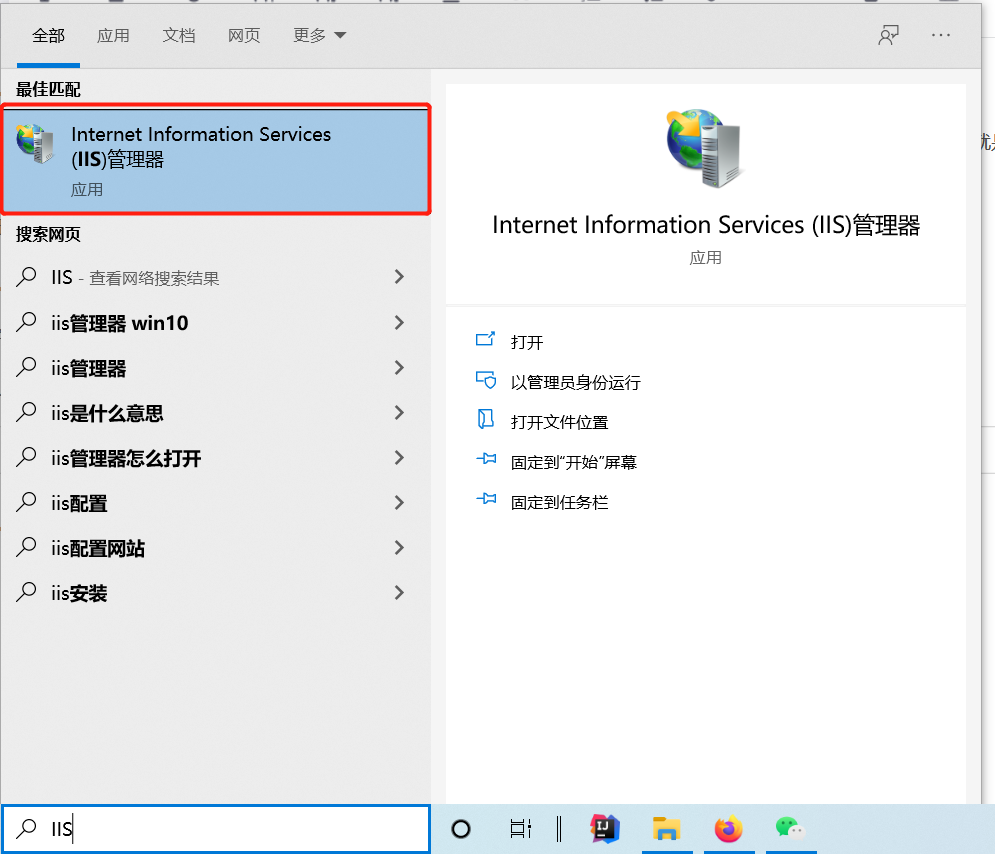
Task: Switch to the 全部 tab
Action: pos(48,36)
